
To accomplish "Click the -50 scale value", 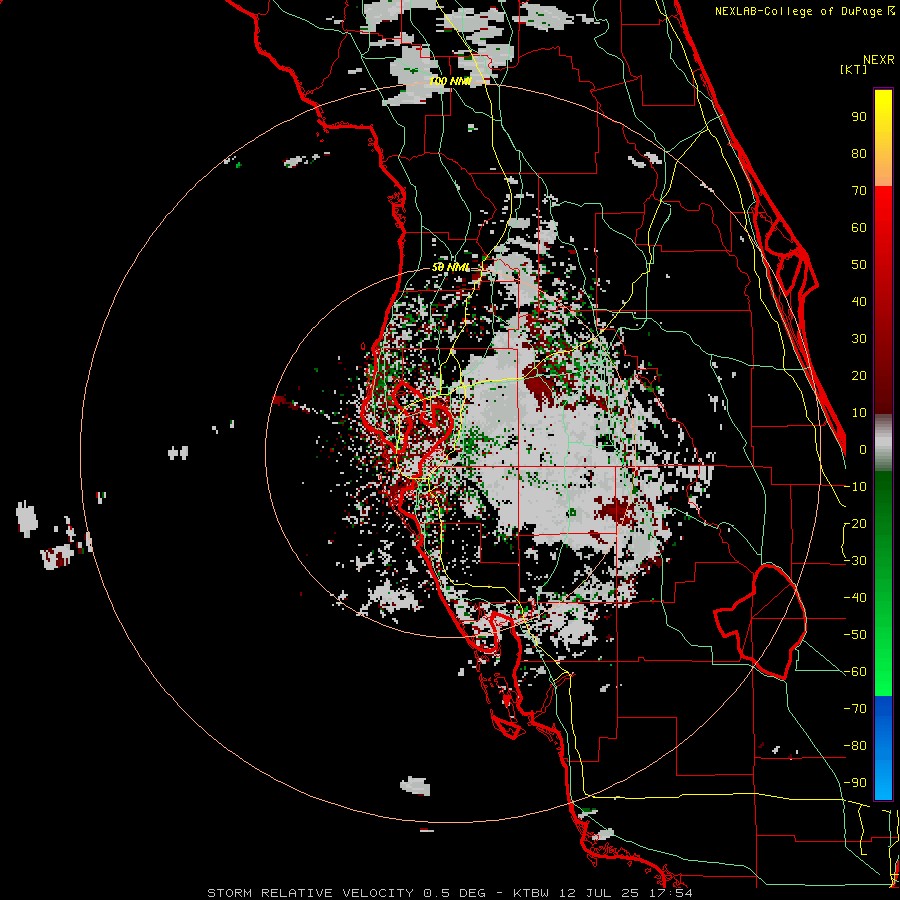I will [x=855, y=635].
